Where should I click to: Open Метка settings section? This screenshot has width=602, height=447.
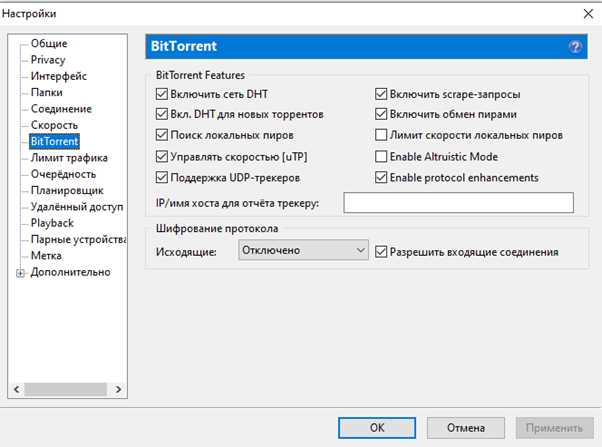46,256
